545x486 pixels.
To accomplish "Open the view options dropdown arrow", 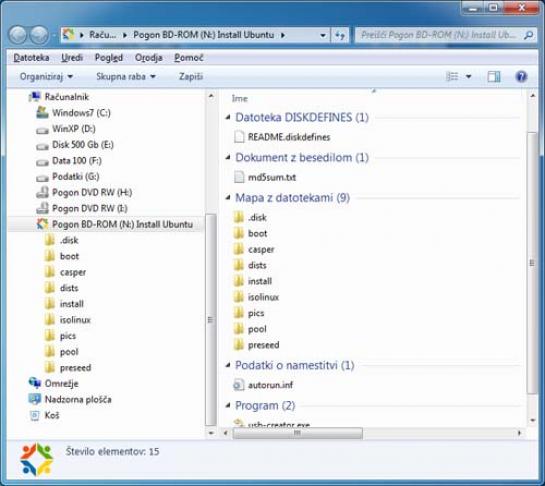I will 469,76.
